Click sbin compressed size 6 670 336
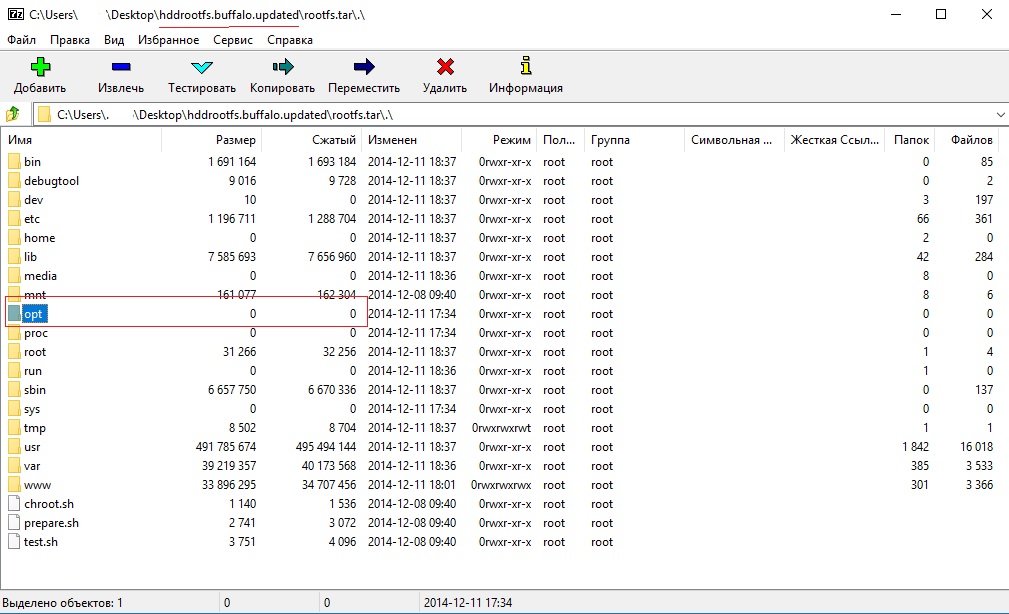This screenshot has height=614, width=1009. click(x=332, y=390)
